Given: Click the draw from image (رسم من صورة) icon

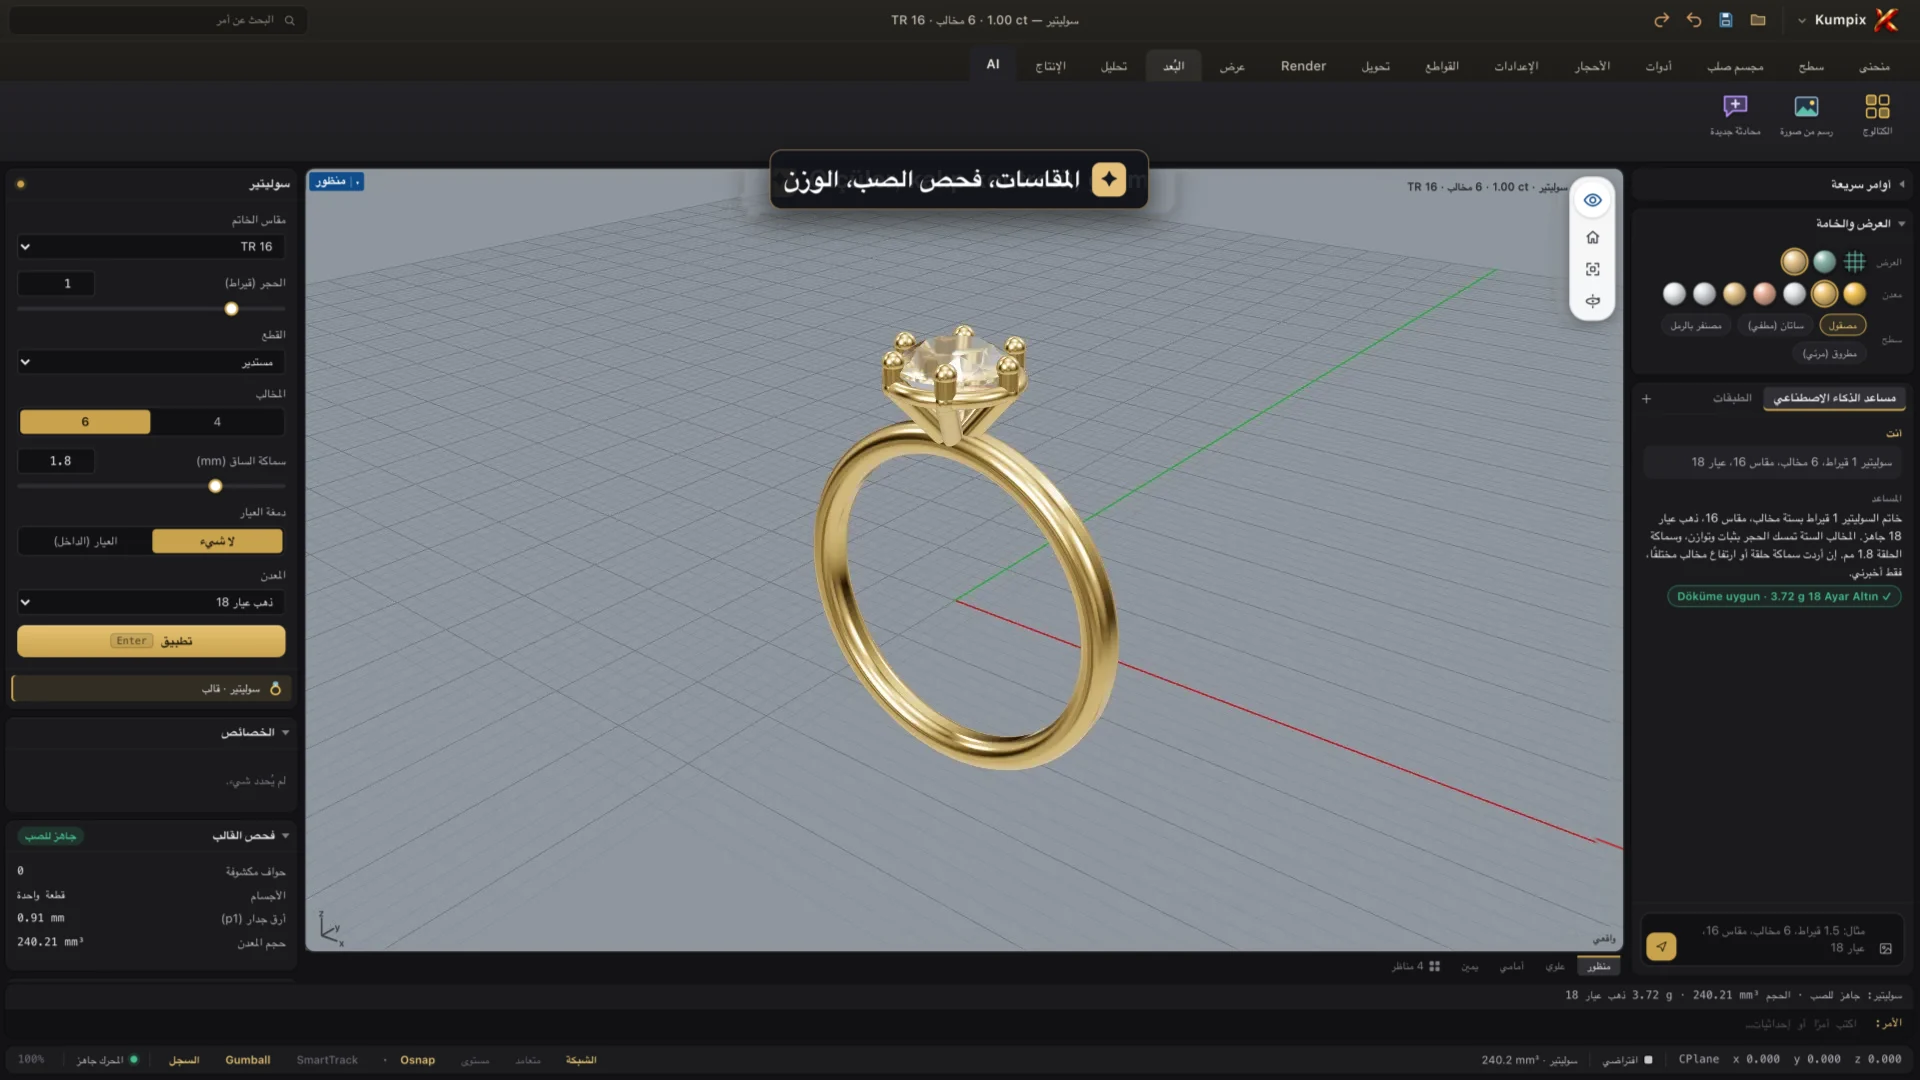Looking at the screenshot, I should (1806, 114).
